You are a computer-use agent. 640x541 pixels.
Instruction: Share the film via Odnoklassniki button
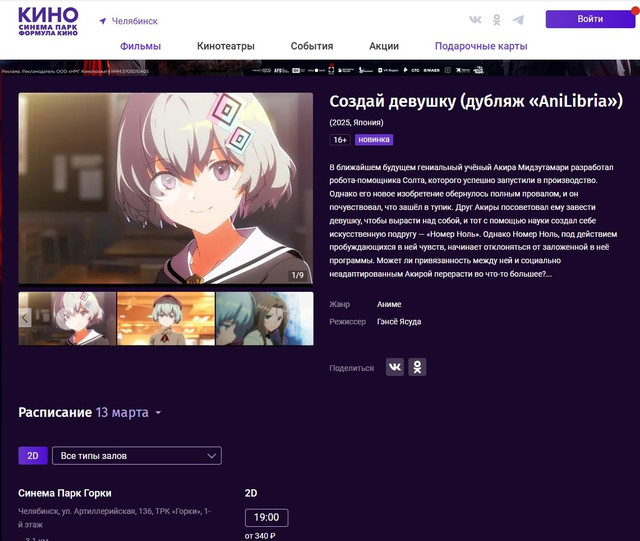point(417,367)
